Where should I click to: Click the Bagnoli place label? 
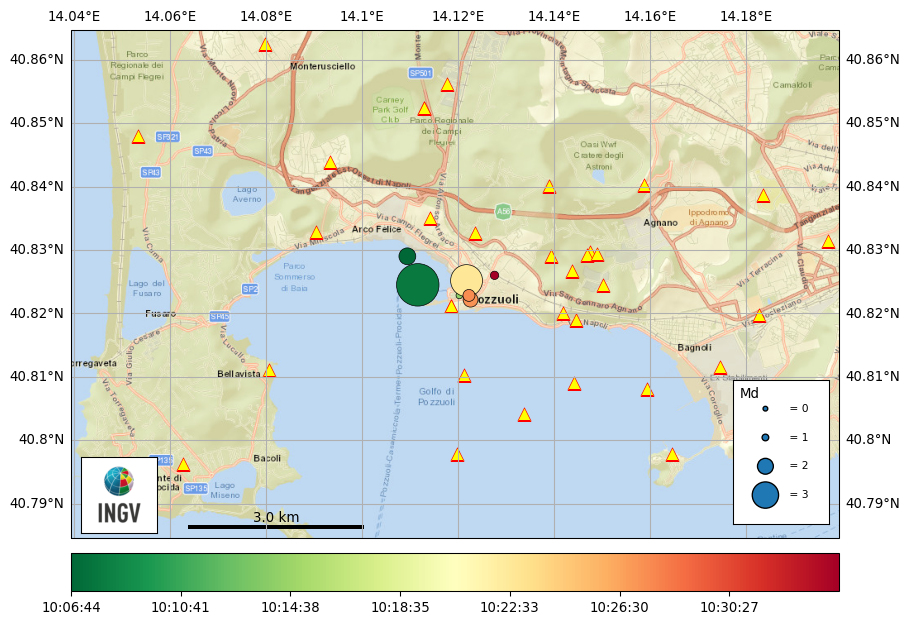pos(694,348)
